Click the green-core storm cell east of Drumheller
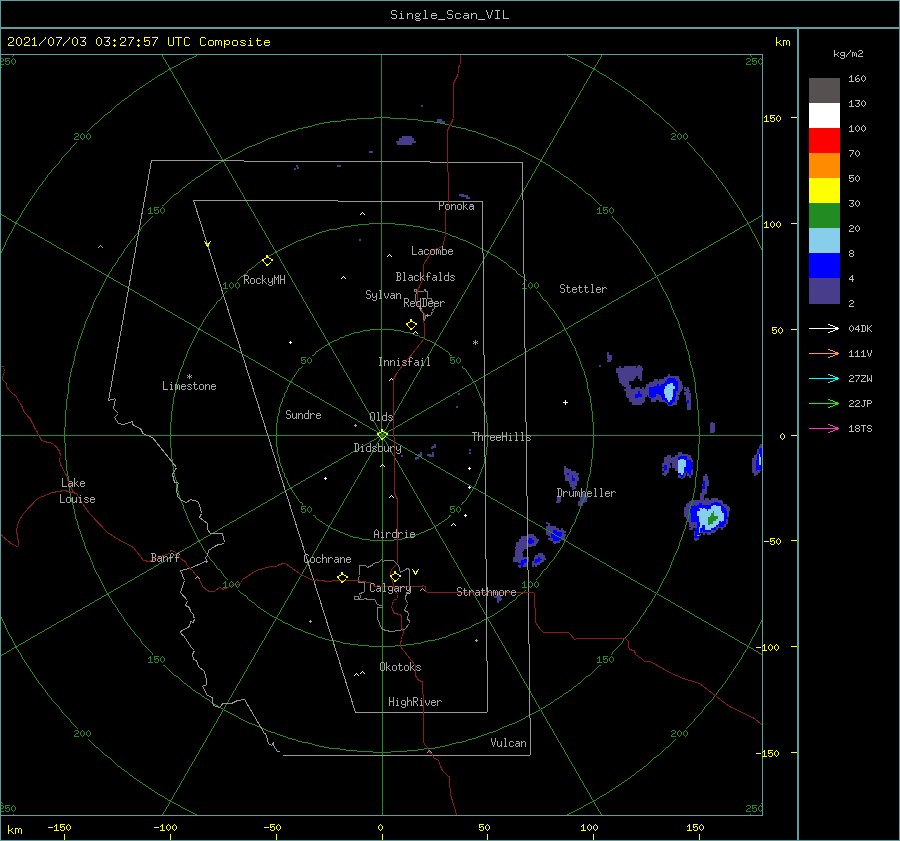 pos(707,516)
